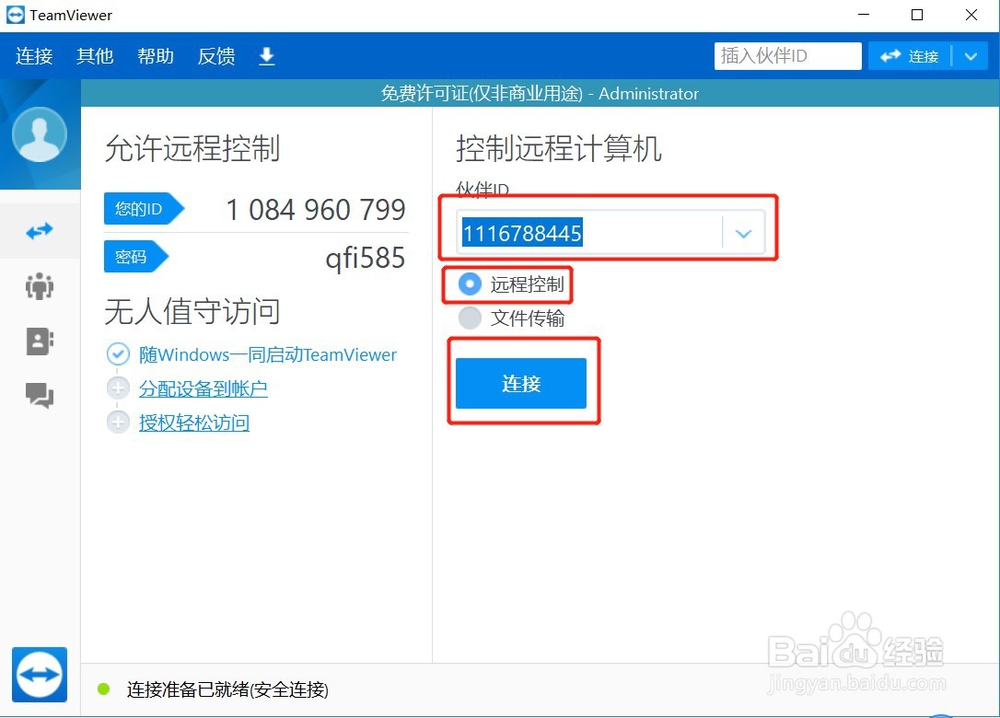The width and height of the screenshot is (1000, 718).
Task: Expand the partner ID dropdown list
Action: 743,232
